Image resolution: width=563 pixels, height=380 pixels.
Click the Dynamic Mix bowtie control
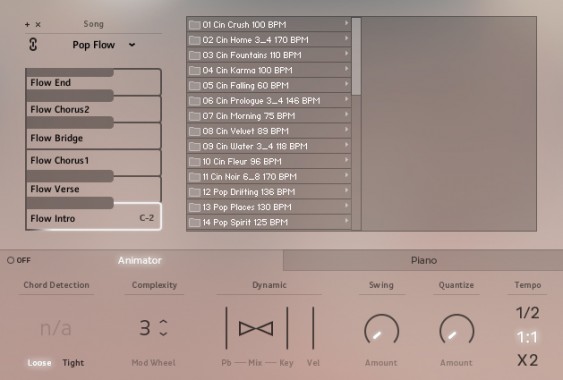[x=256, y=328]
